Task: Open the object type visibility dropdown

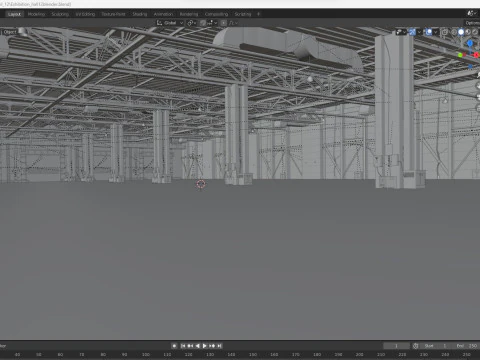Action: 401,32
